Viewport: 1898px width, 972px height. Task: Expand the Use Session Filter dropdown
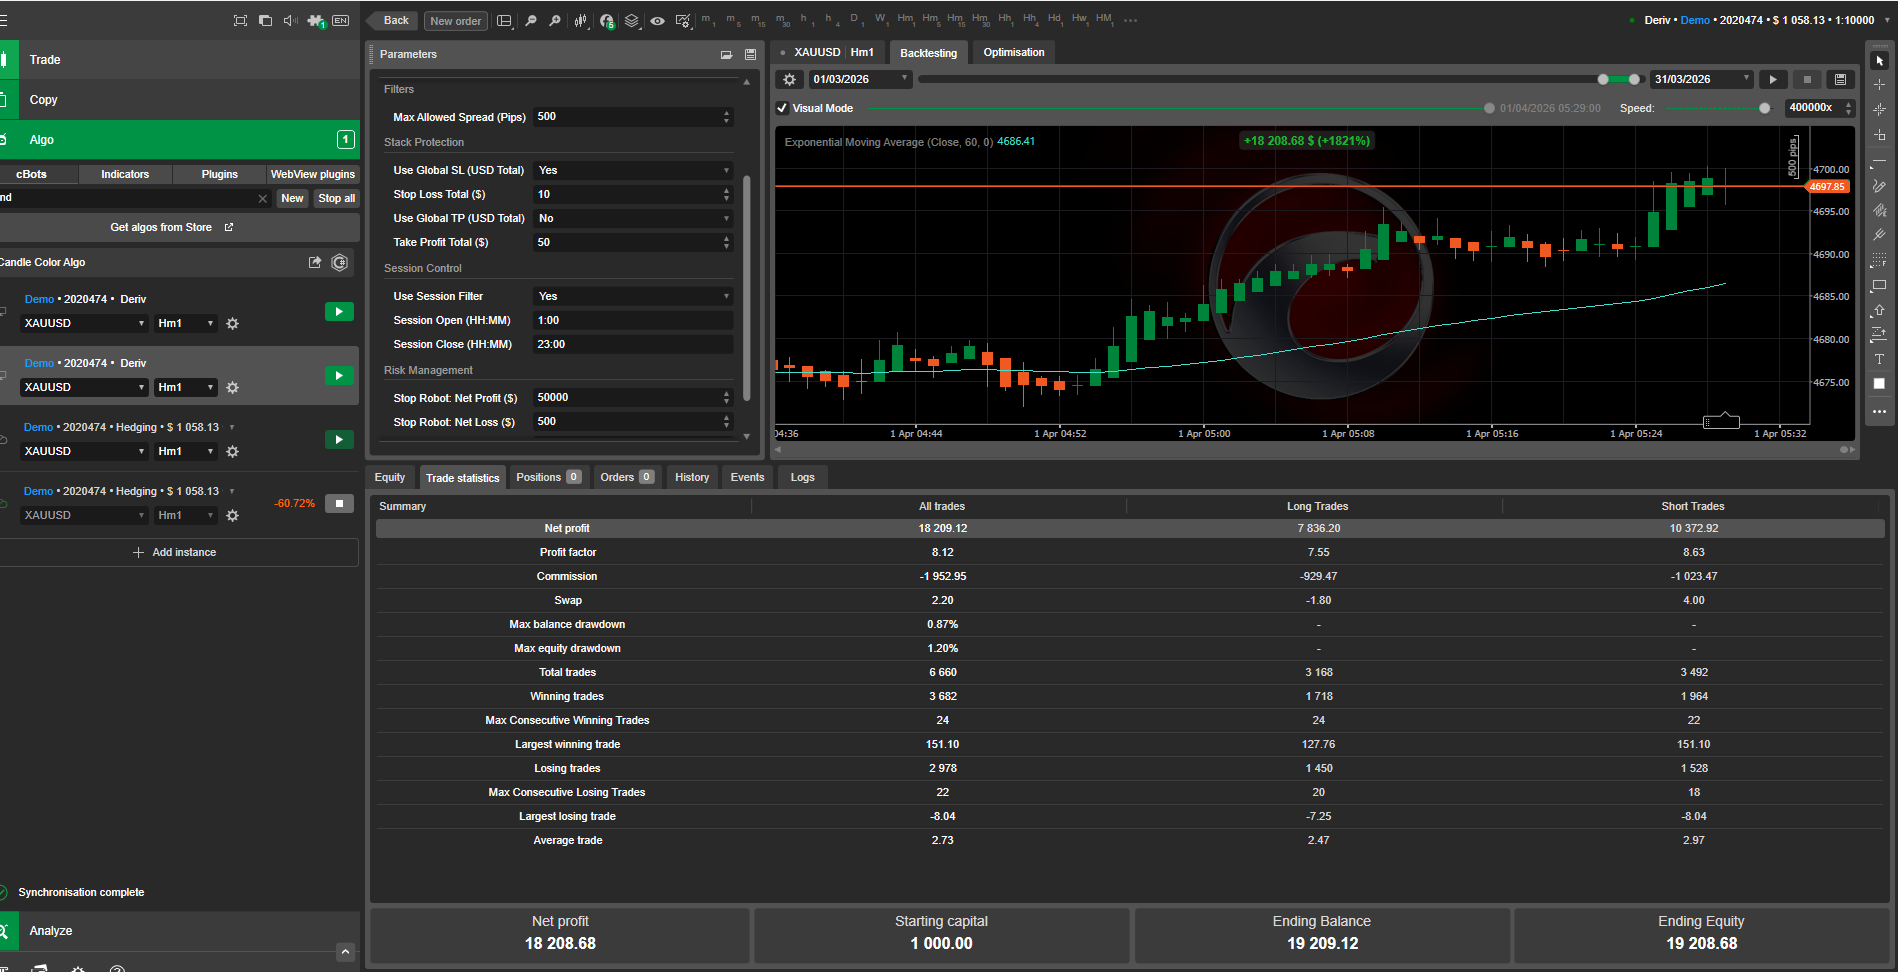(633, 297)
